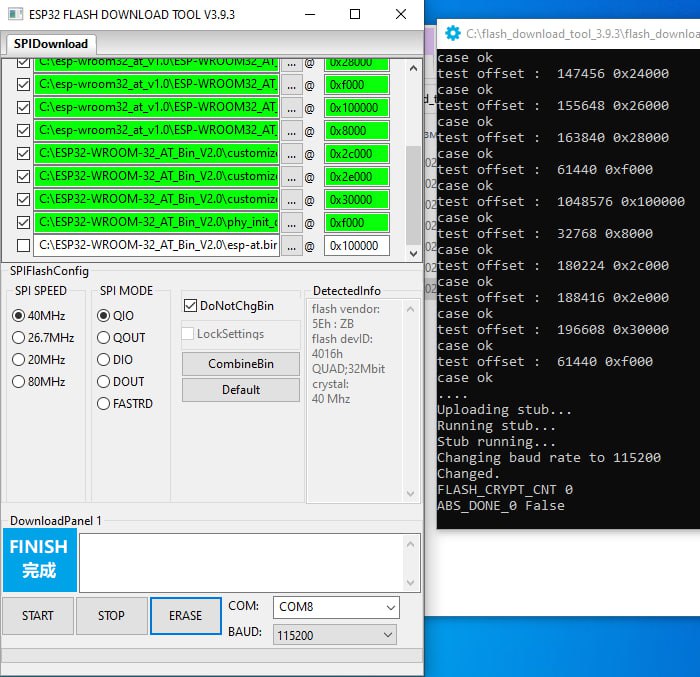Select DIO SPI mode
The image size is (700, 677).
[x=103, y=359]
